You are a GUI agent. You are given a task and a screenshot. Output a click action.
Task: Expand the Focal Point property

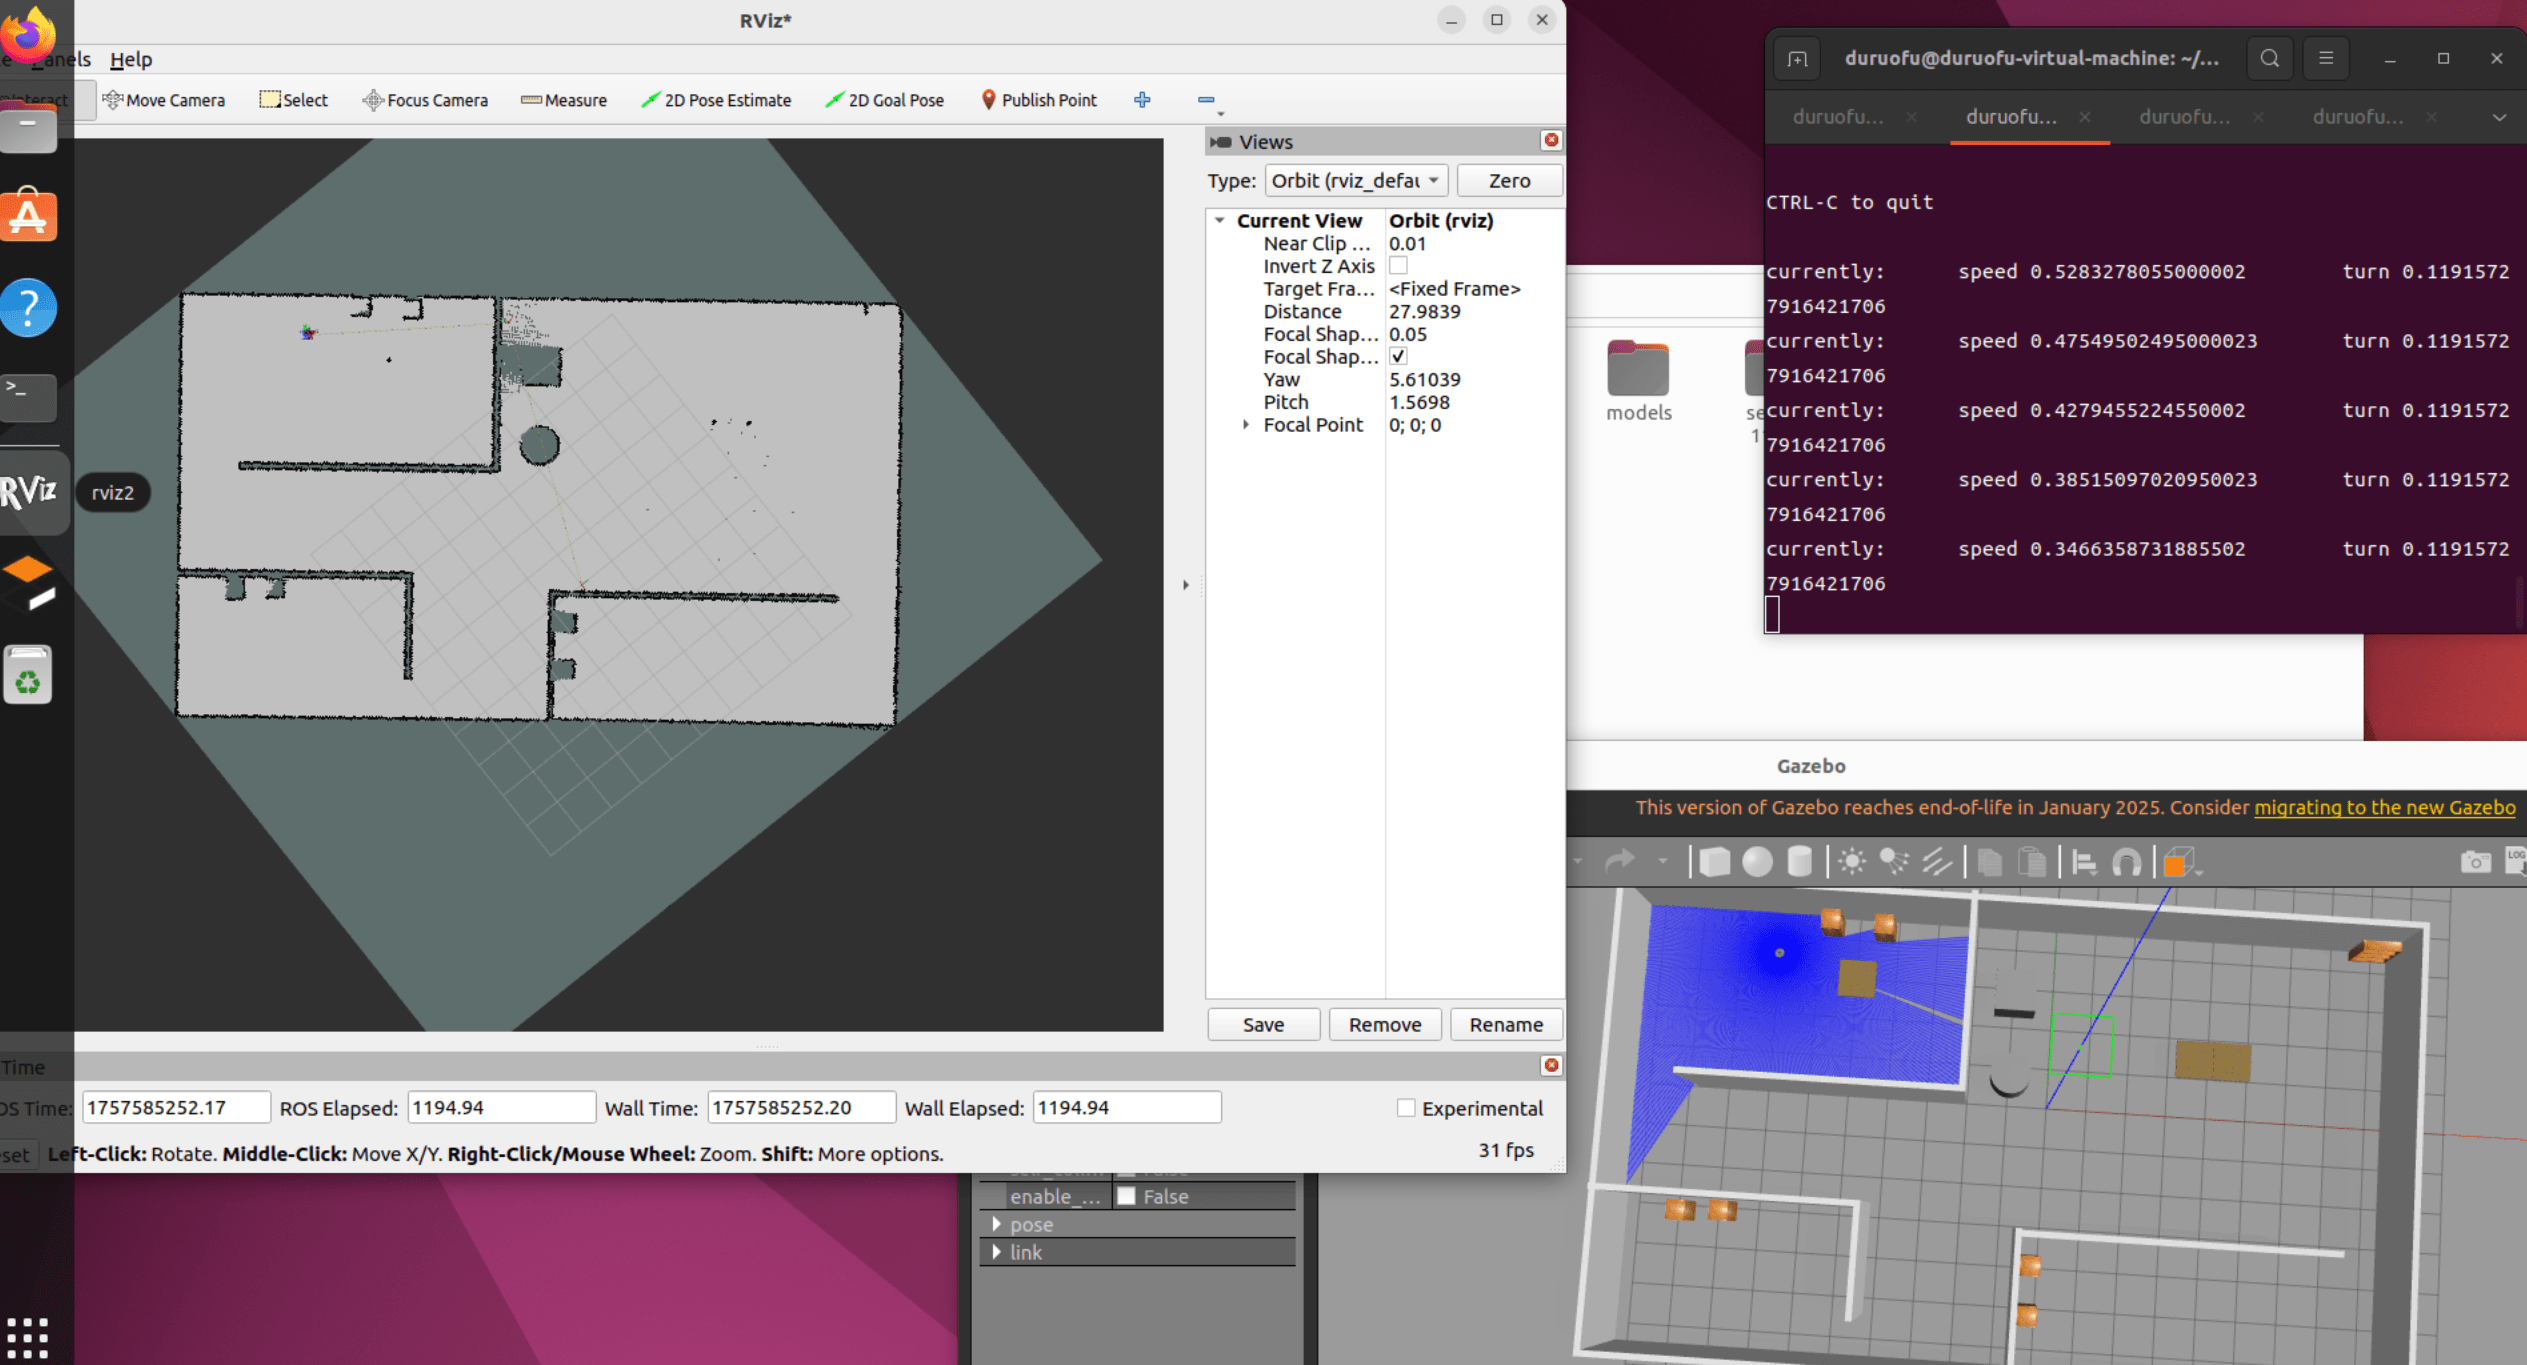pyautogui.click(x=1246, y=425)
